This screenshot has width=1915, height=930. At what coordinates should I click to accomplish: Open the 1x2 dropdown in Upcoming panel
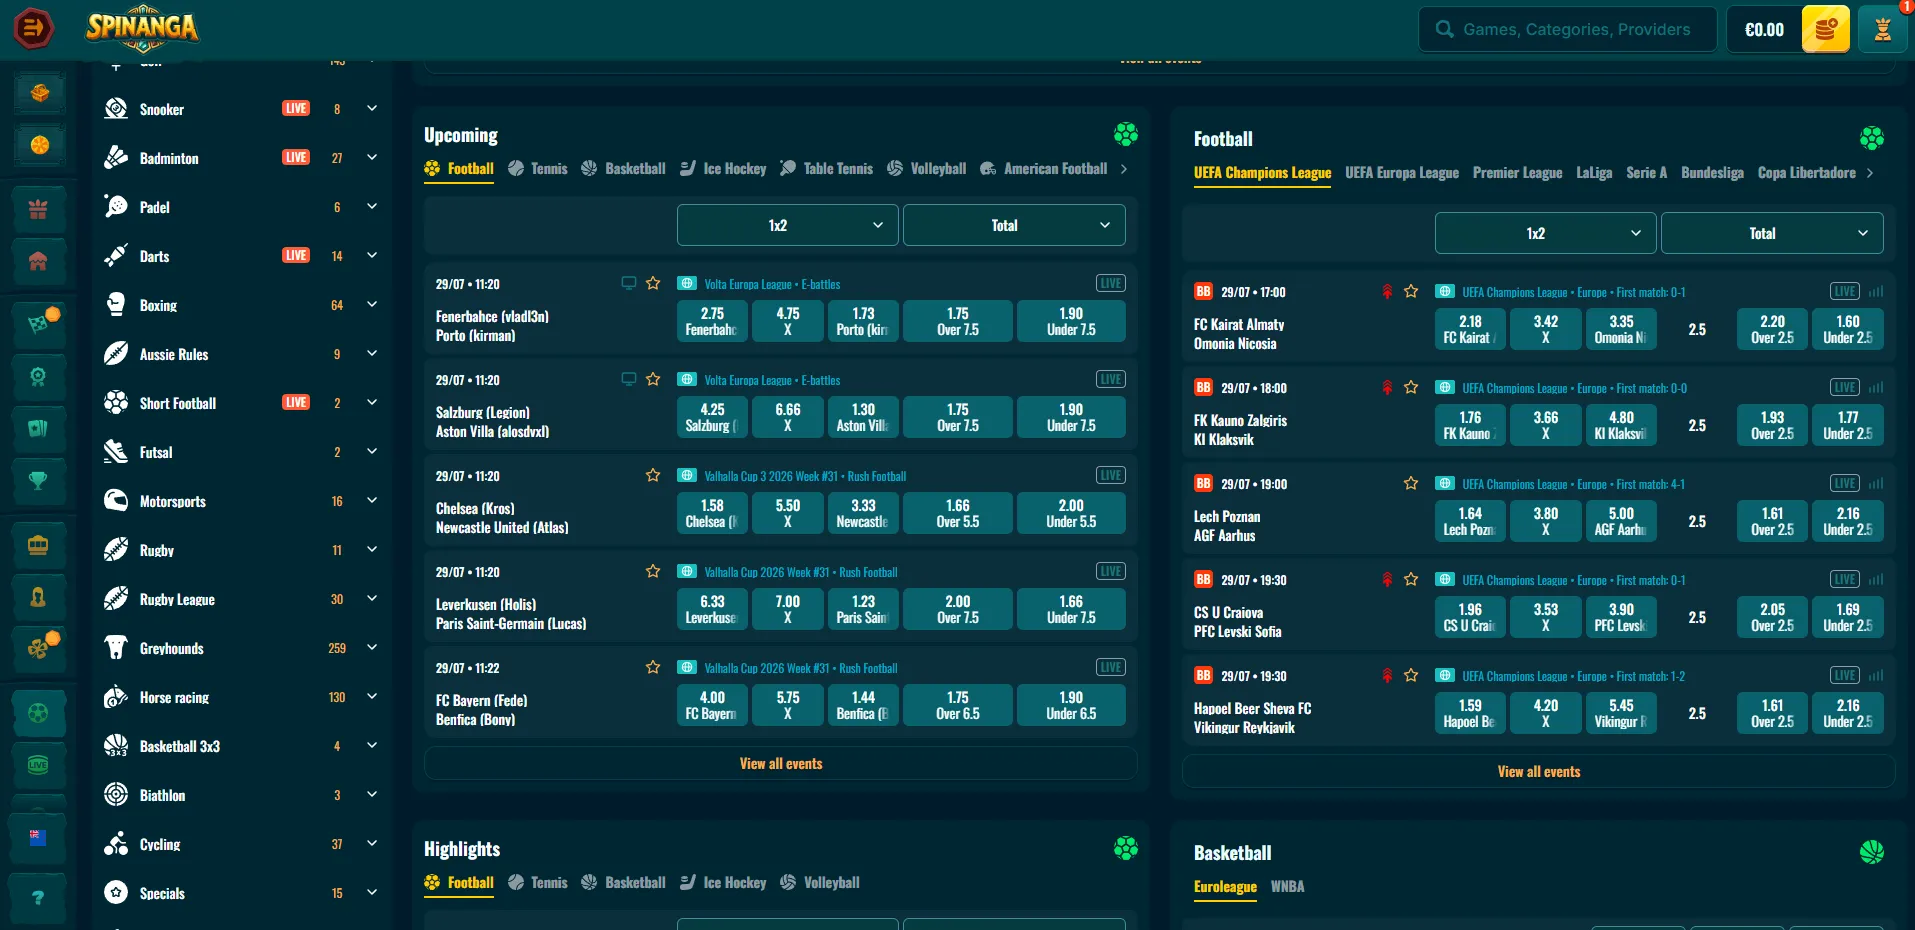[x=788, y=225]
